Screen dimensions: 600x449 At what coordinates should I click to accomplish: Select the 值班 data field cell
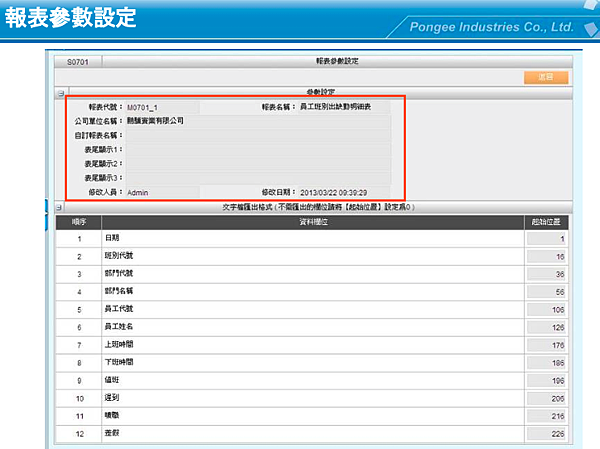[313, 380]
